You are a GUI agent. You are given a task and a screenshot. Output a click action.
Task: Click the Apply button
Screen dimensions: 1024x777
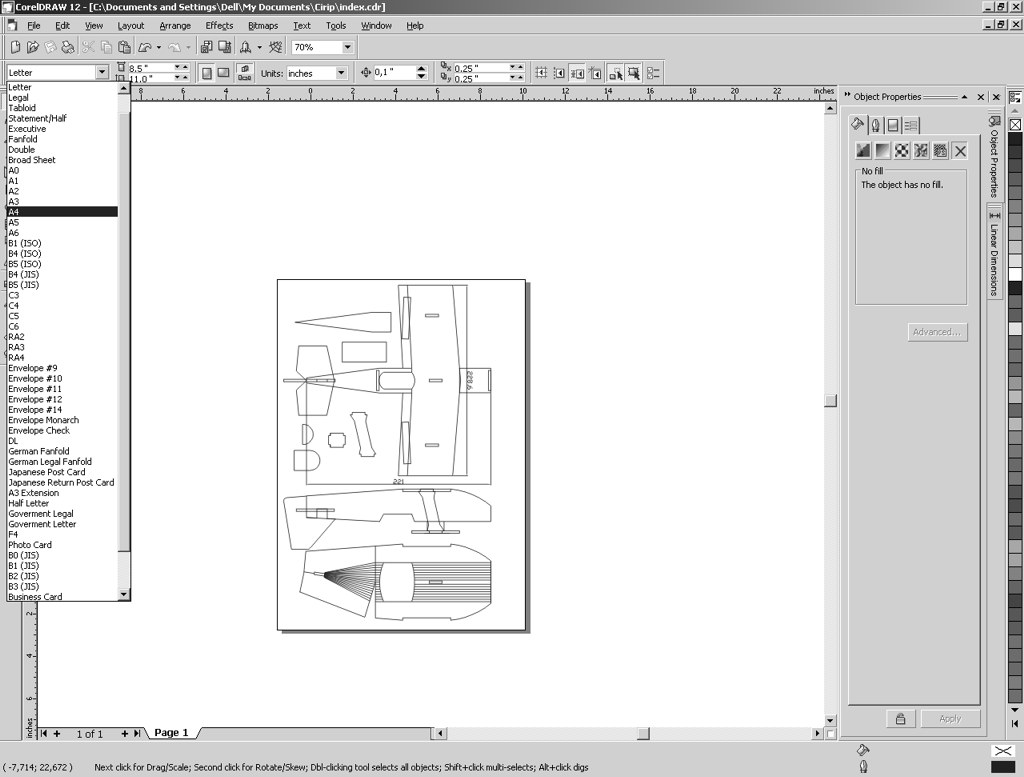click(x=950, y=719)
